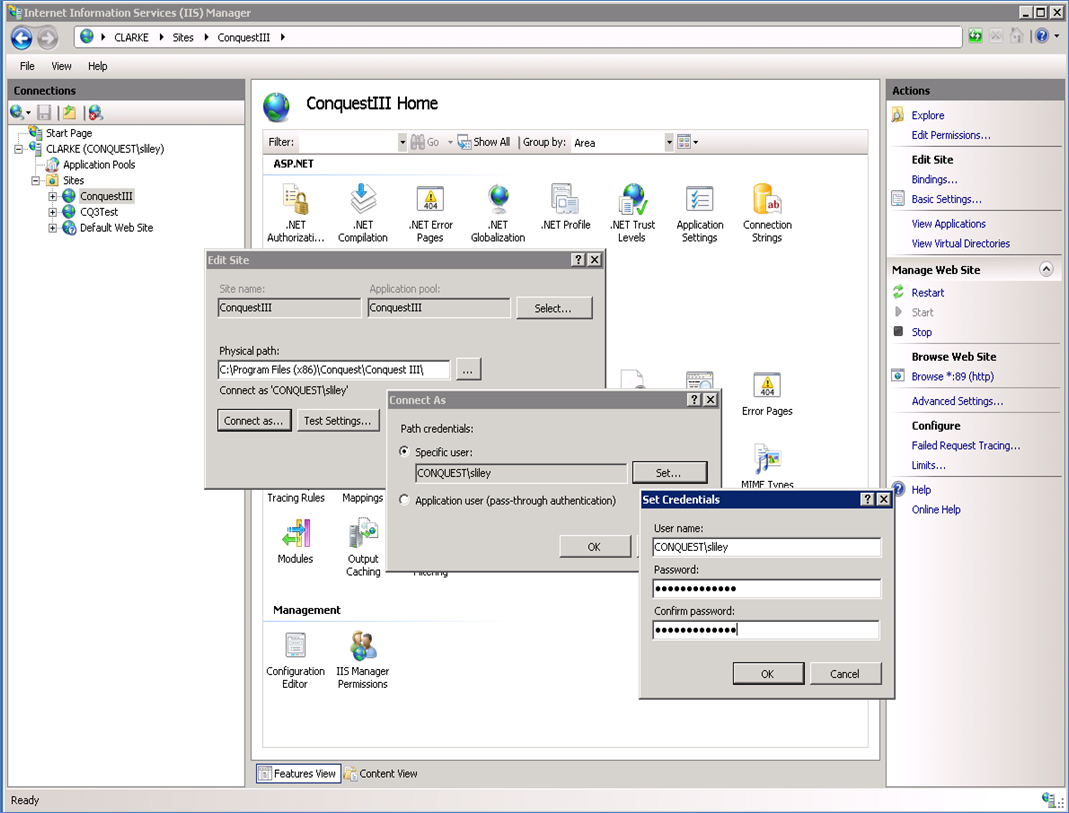Viewport: 1069px width, 813px height.
Task: Click the Save icon in Connections toolbar
Action: (44, 112)
